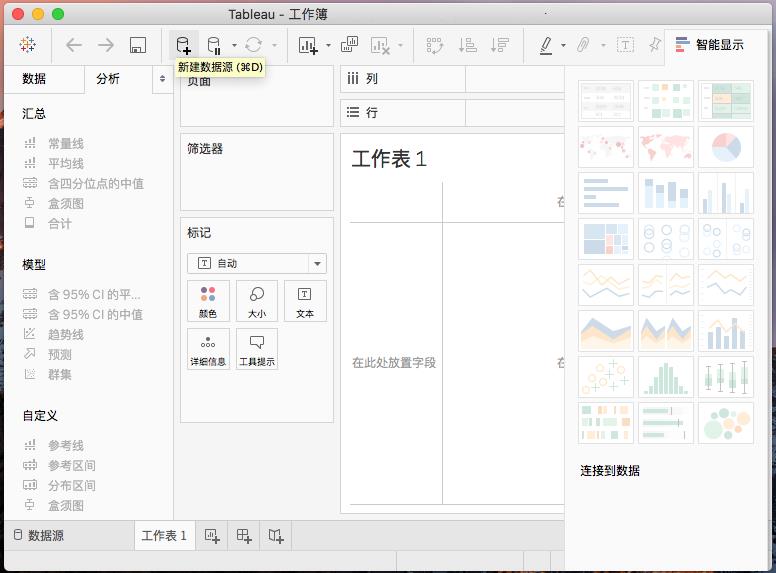Click the redo forward arrow

[x=105, y=46]
